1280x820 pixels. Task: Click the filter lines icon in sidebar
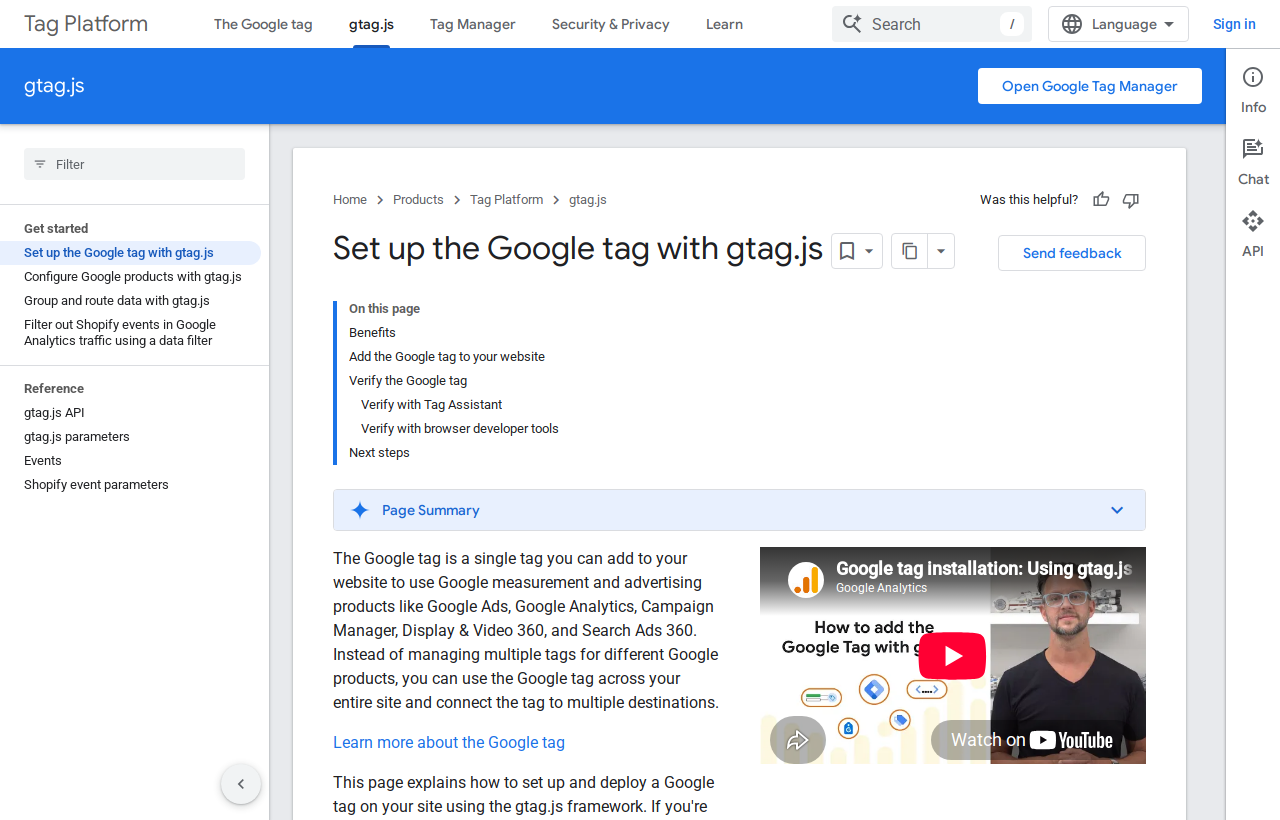[x=40, y=164]
